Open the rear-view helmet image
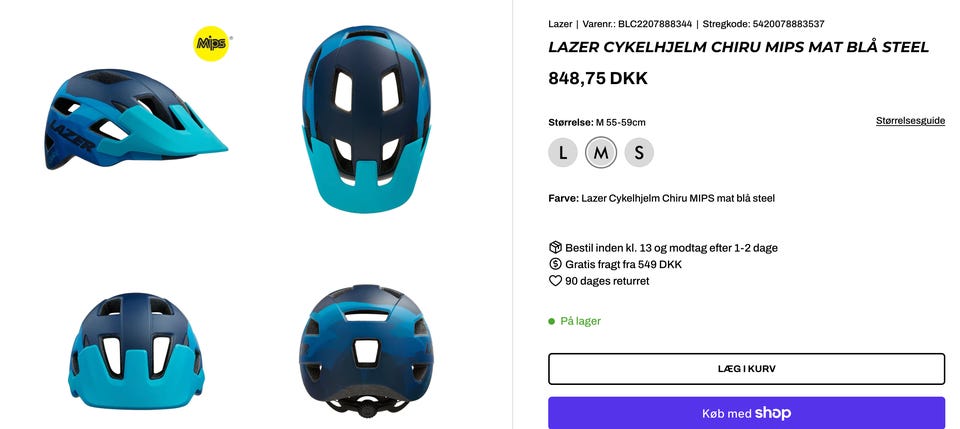The height and width of the screenshot is (429, 960). [x=367, y=351]
